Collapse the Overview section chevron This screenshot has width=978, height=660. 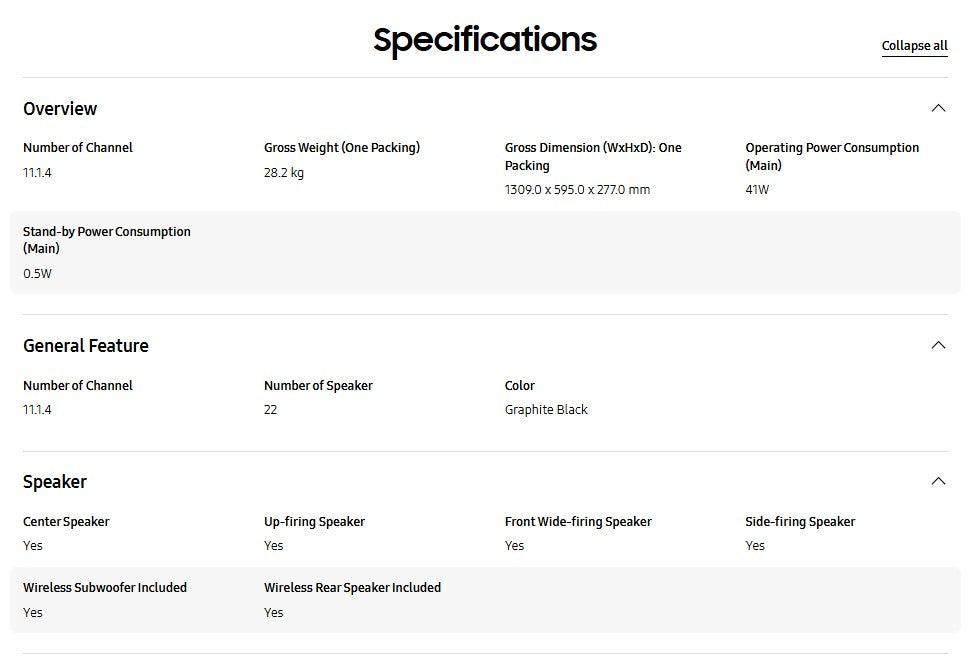tap(937, 108)
